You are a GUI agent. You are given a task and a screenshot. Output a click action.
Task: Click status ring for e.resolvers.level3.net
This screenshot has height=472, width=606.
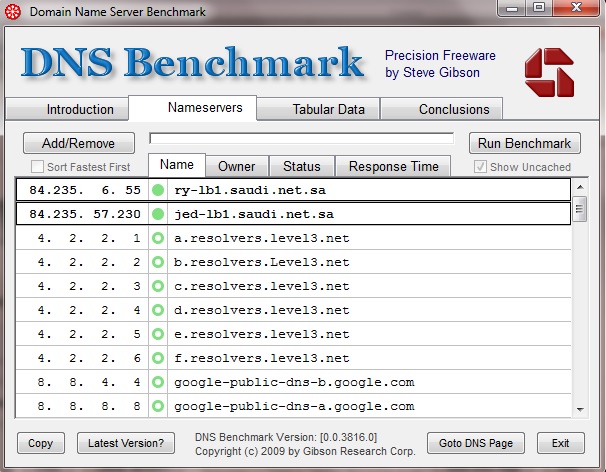point(158,334)
